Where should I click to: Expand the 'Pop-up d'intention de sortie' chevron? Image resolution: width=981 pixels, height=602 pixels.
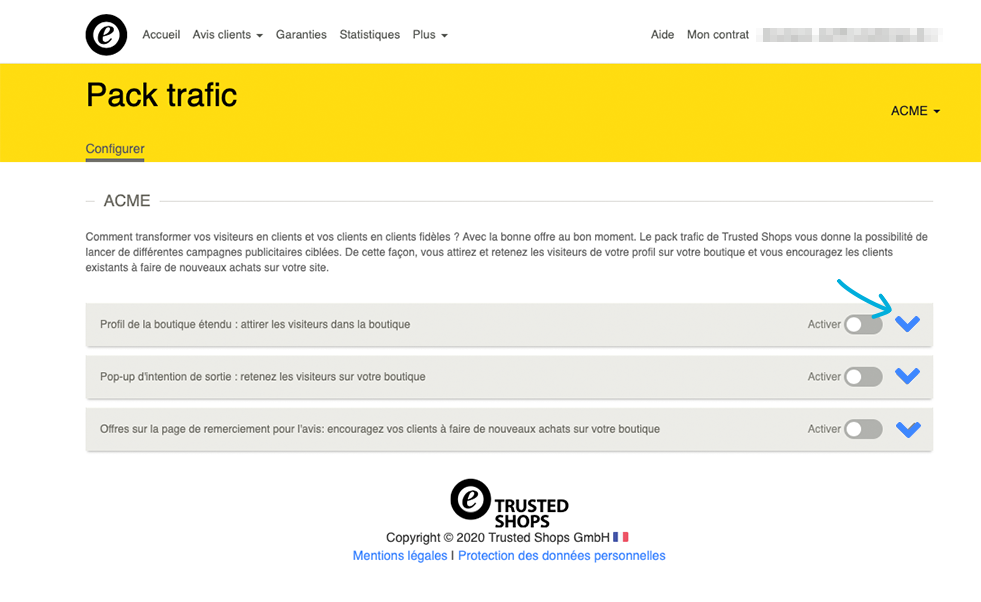pyautogui.click(x=907, y=375)
